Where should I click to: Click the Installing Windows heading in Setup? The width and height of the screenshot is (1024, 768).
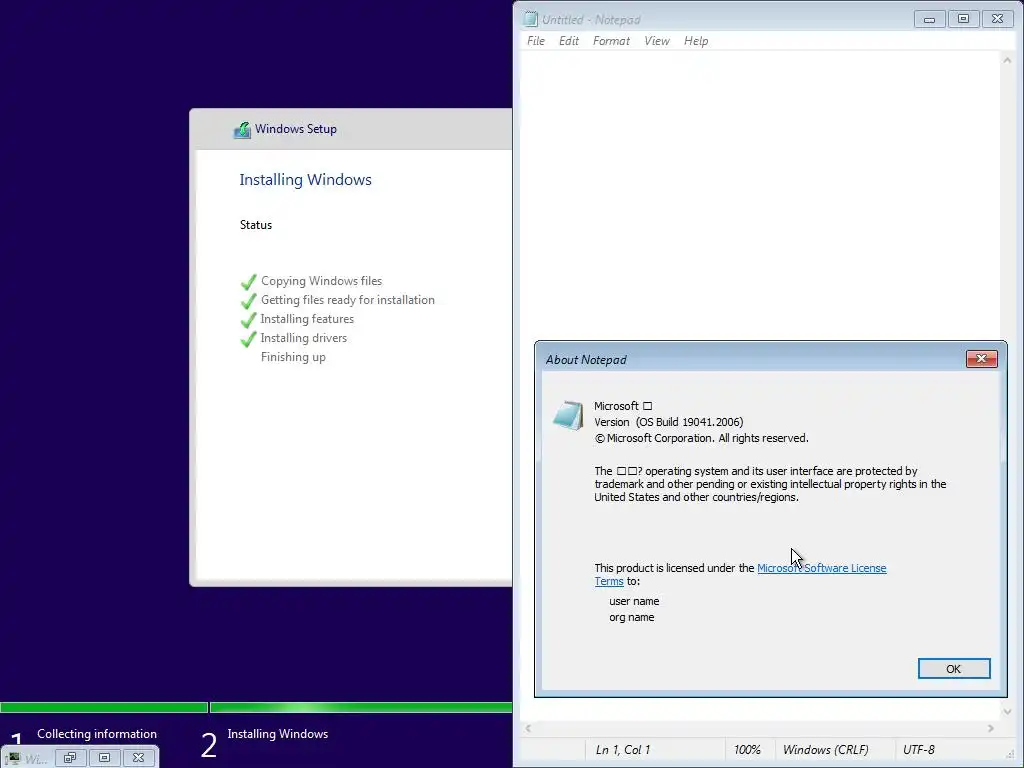[306, 180]
